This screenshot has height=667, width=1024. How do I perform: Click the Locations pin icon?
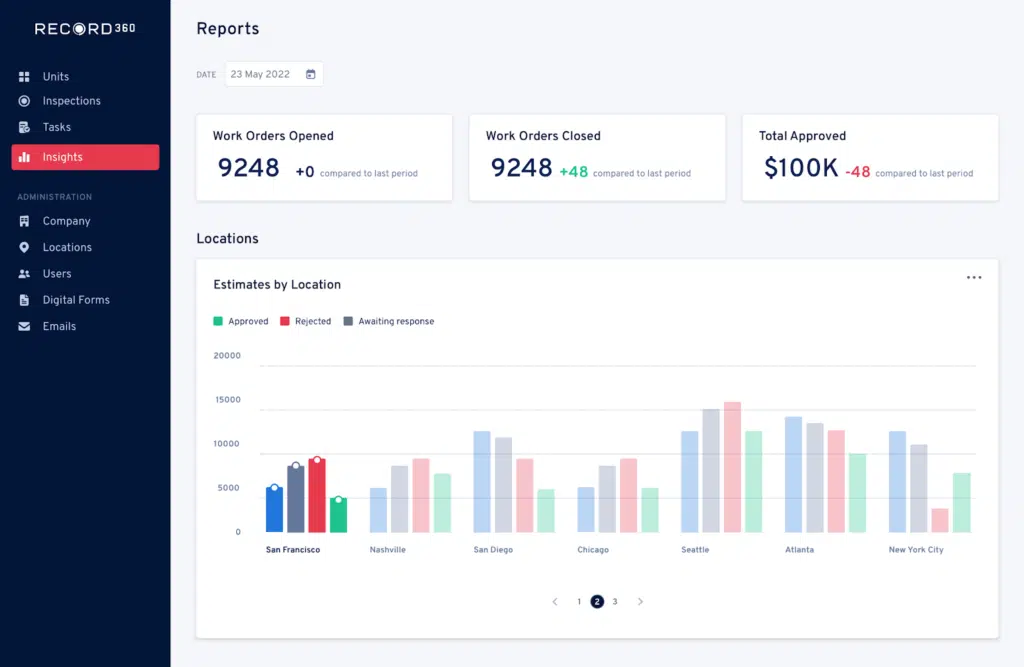click(x=24, y=247)
